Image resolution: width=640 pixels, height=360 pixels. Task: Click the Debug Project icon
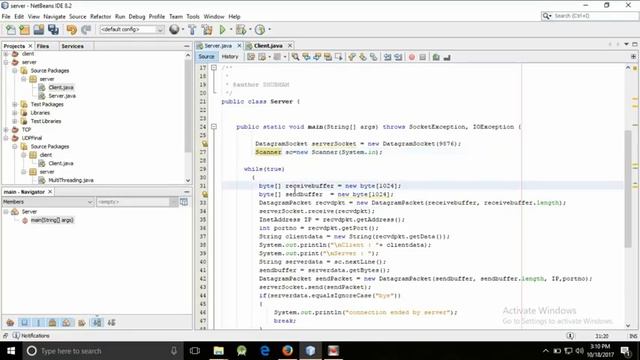pyautogui.click(x=241, y=29)
